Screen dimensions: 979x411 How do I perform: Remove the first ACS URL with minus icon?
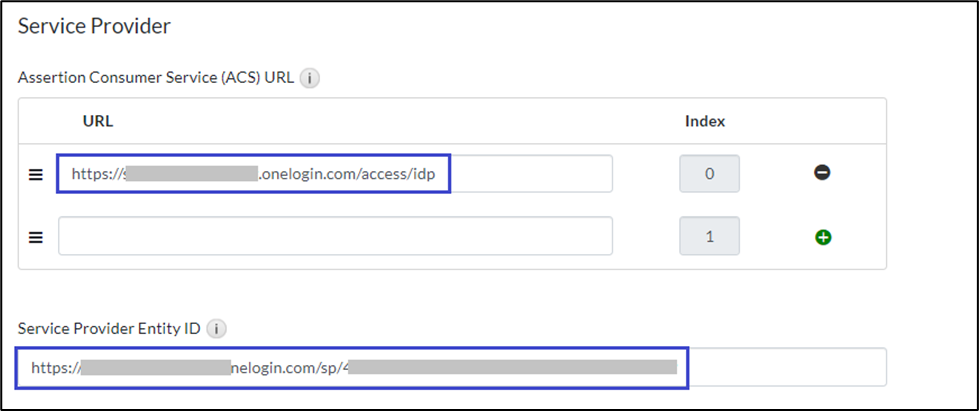822,173
